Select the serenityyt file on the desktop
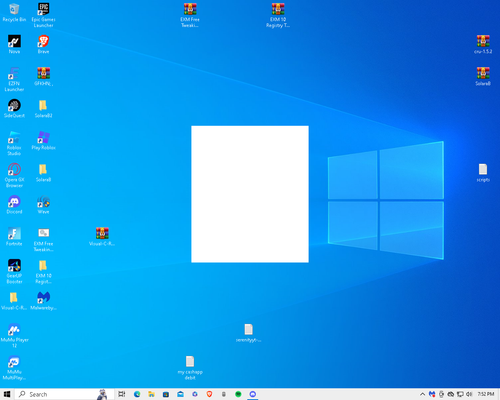 tap(248, 332)
